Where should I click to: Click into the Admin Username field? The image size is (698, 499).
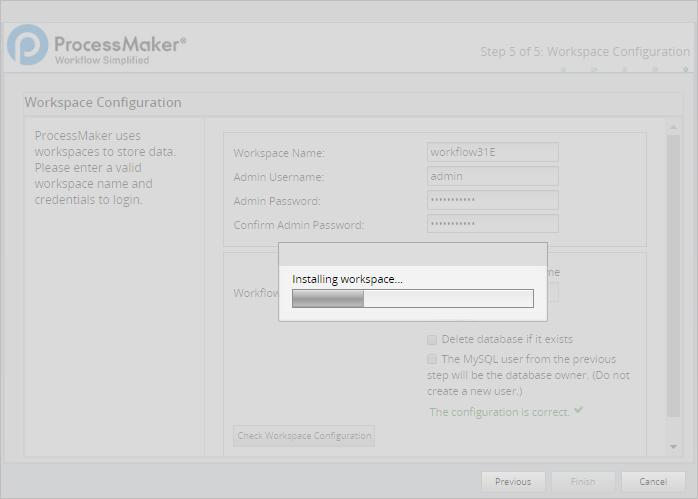click(x=492, y=177)
